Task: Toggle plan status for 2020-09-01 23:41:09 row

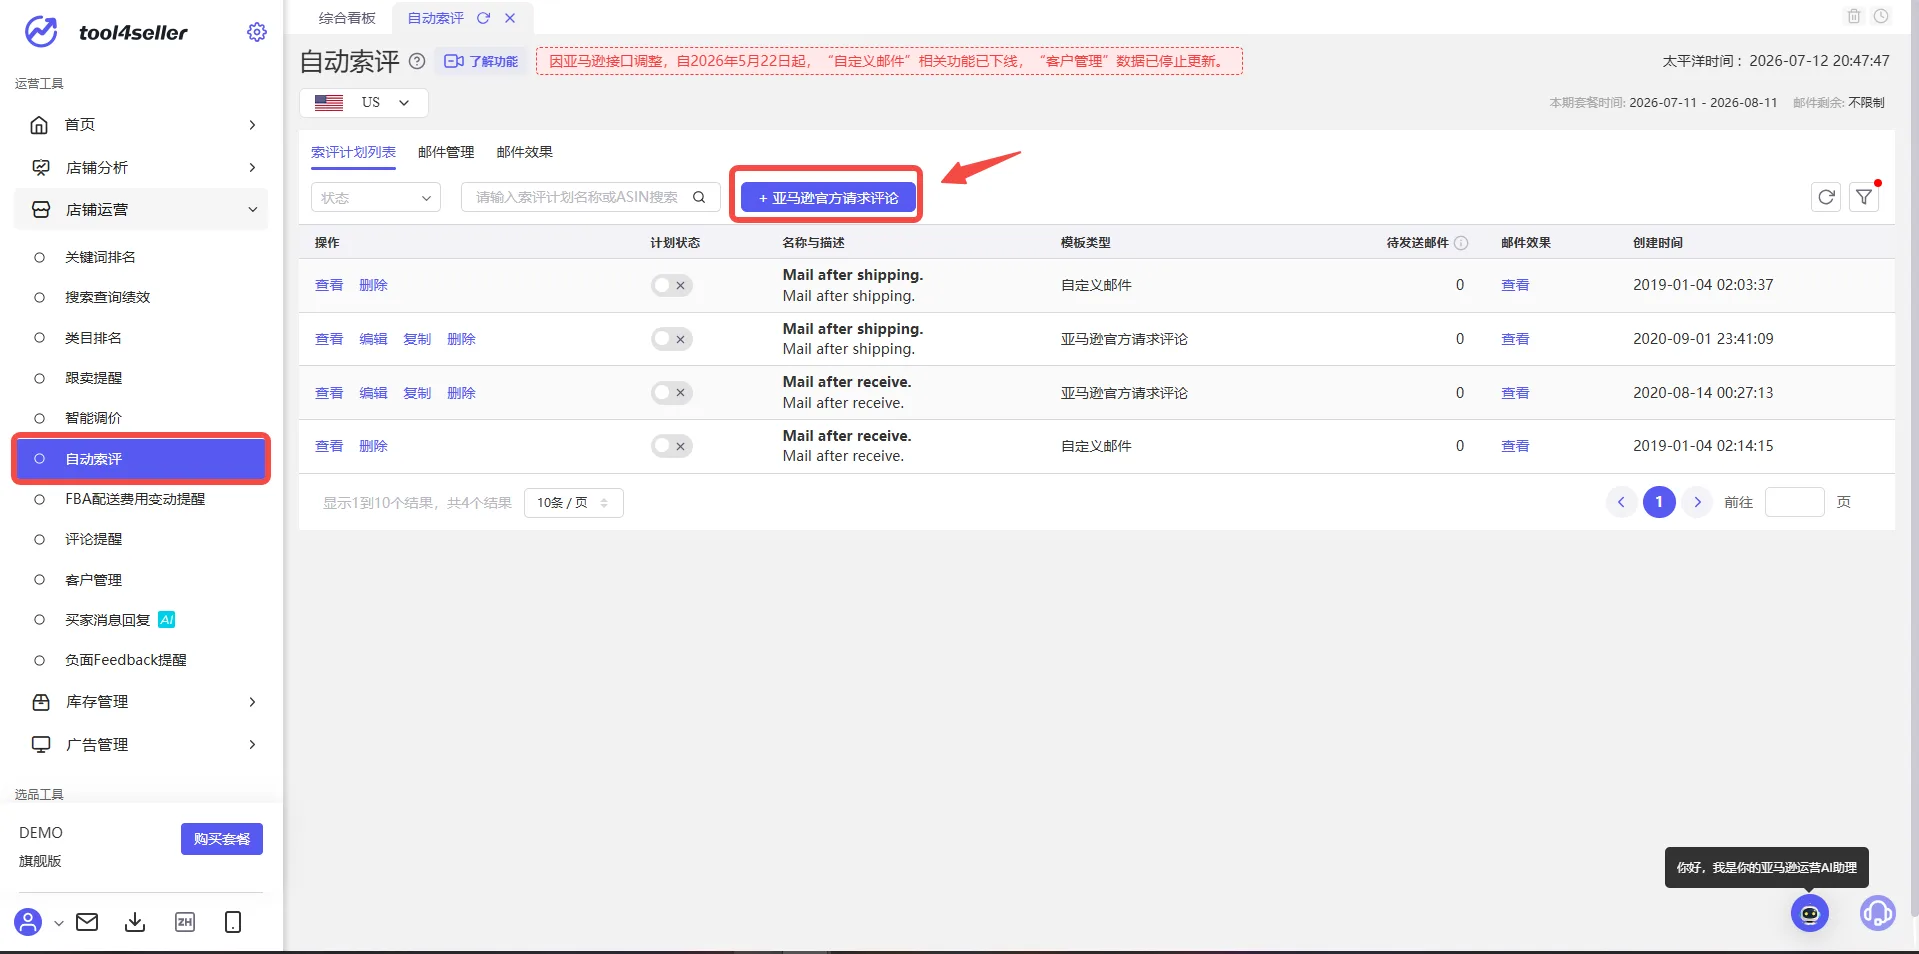Action: tap(672, 339)
